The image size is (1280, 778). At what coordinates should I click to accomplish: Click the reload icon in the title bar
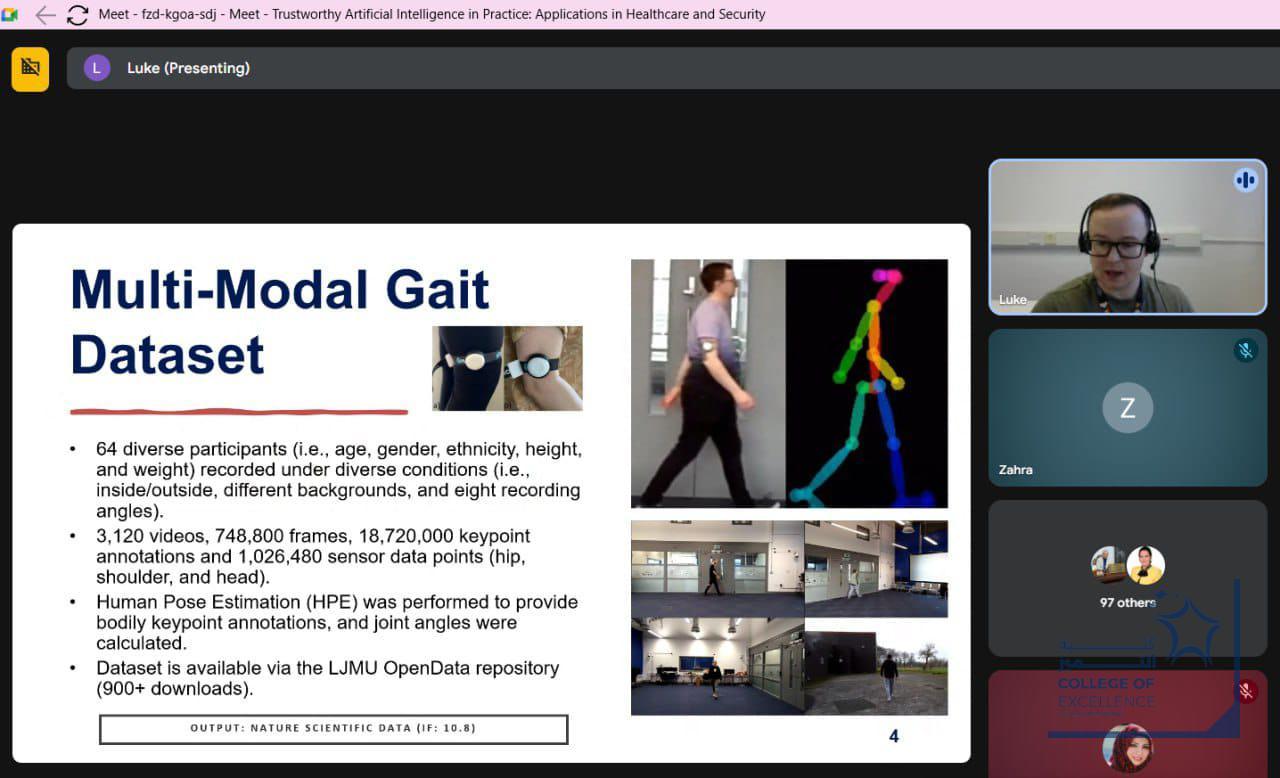[77, 15]
